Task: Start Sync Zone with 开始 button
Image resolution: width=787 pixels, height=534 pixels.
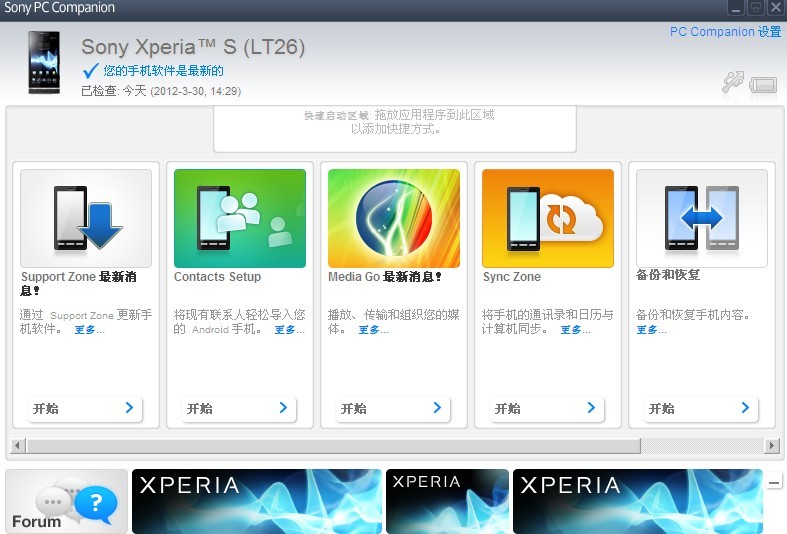Action: 547,409
